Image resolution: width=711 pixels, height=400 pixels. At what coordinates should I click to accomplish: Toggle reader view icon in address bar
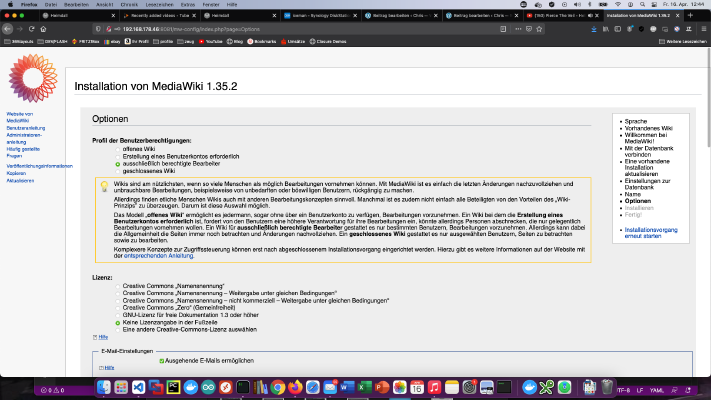503,29
